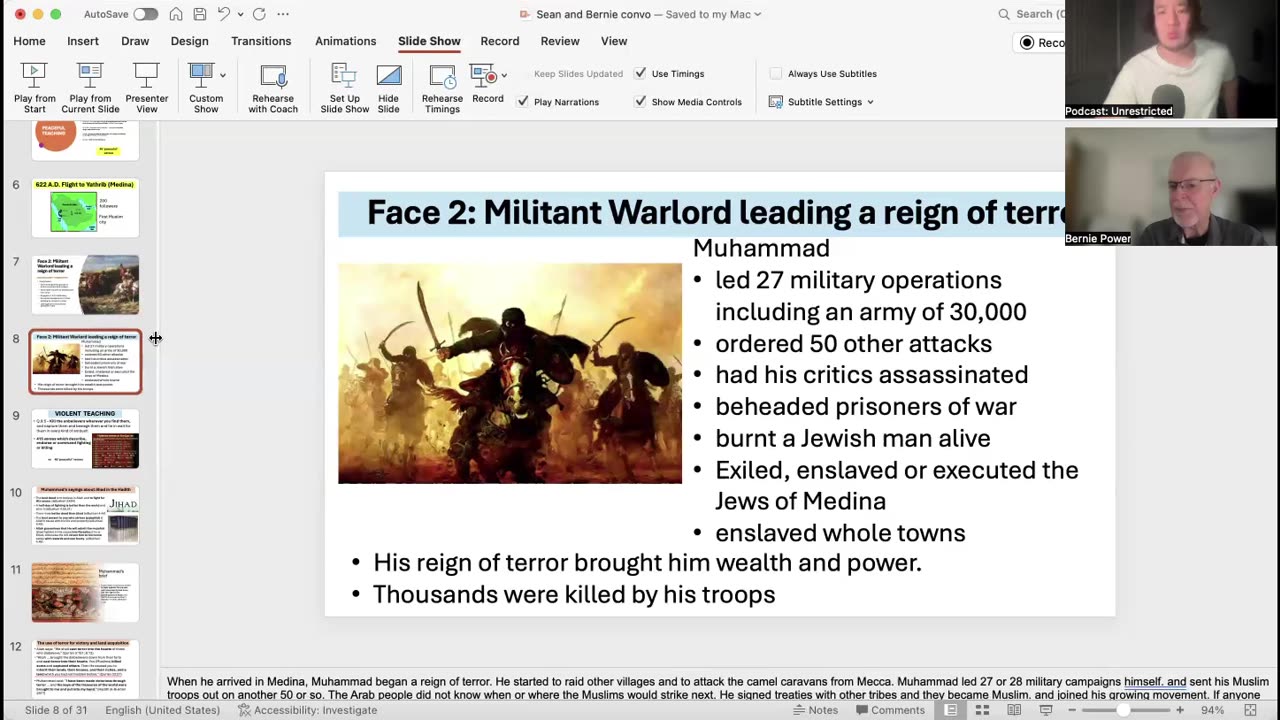Expand the Subtitle Settings dropdown
The image size is (1280, 720).
click(x=870, y=102)
